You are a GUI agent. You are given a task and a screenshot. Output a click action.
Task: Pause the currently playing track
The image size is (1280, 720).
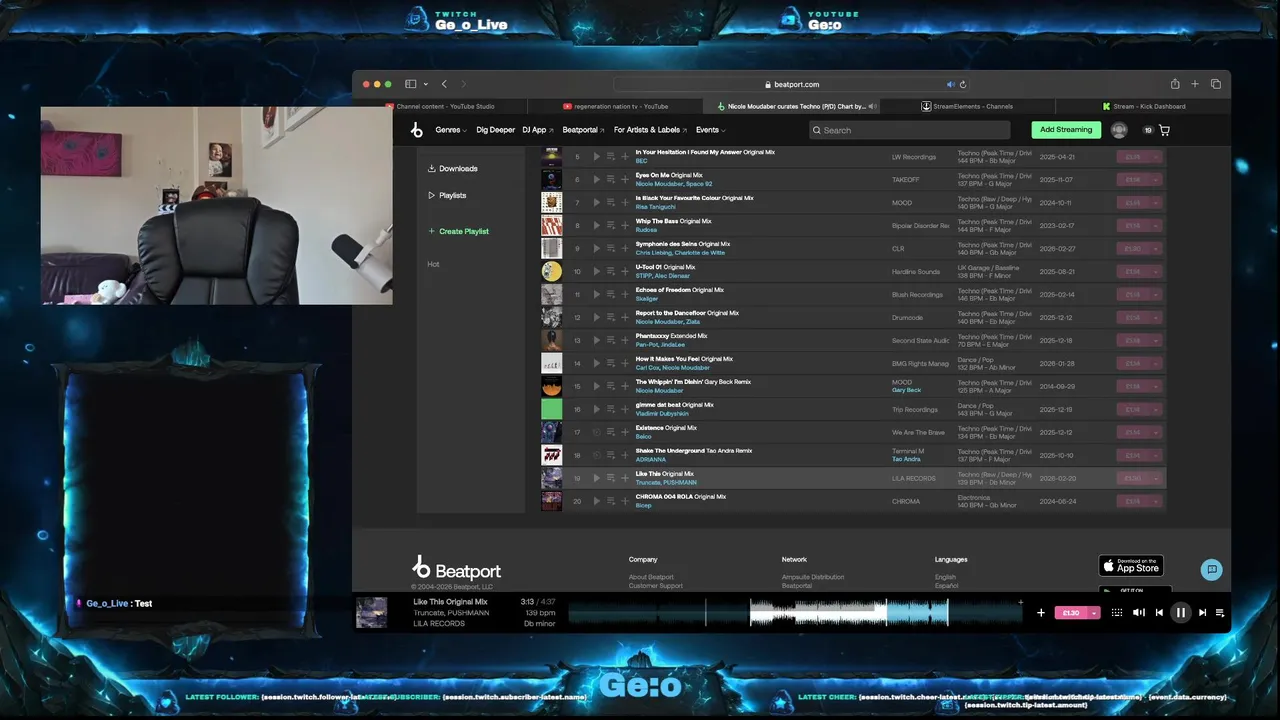tap(1181, 612)
